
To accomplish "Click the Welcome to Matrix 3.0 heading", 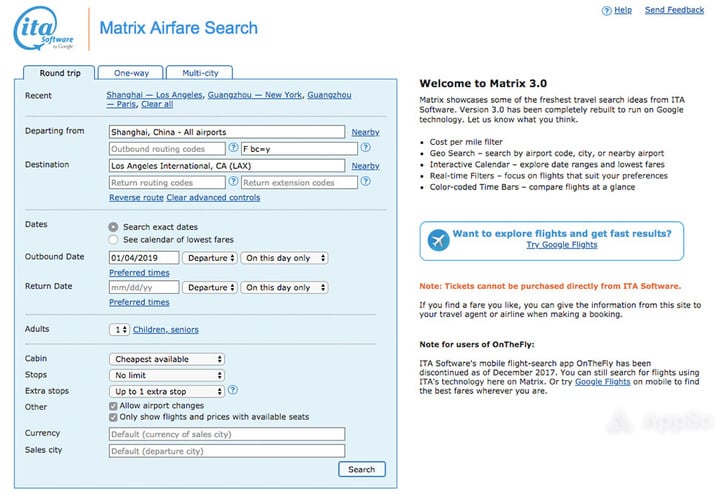I will point(483,84).
